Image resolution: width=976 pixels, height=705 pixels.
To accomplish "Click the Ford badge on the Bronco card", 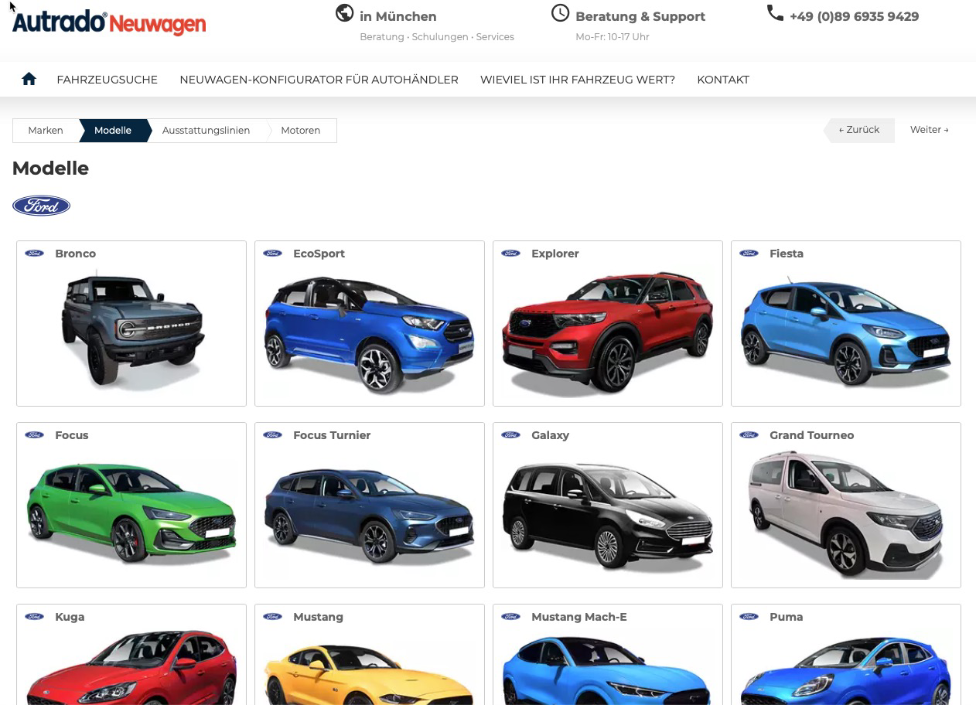I will coord(34,253).
